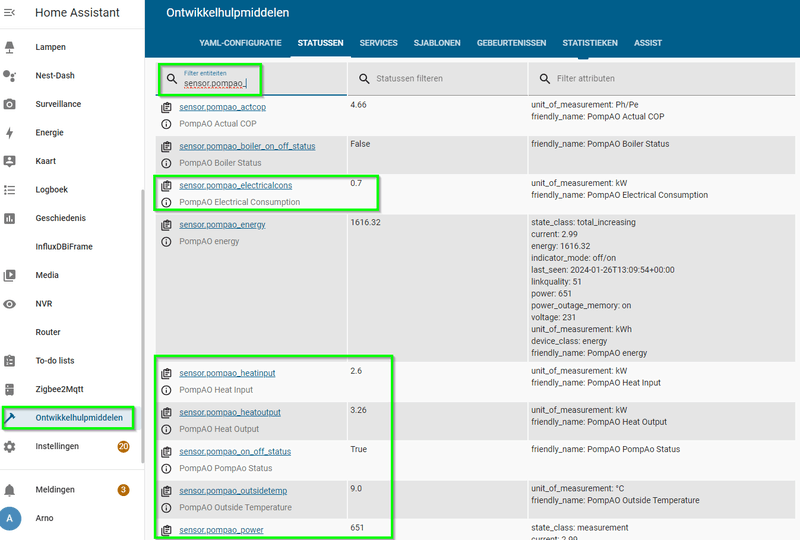This screenshot has height=540, width=800.
Task: Click the Filter entiteiten search field
Action: tap(251, 79)
